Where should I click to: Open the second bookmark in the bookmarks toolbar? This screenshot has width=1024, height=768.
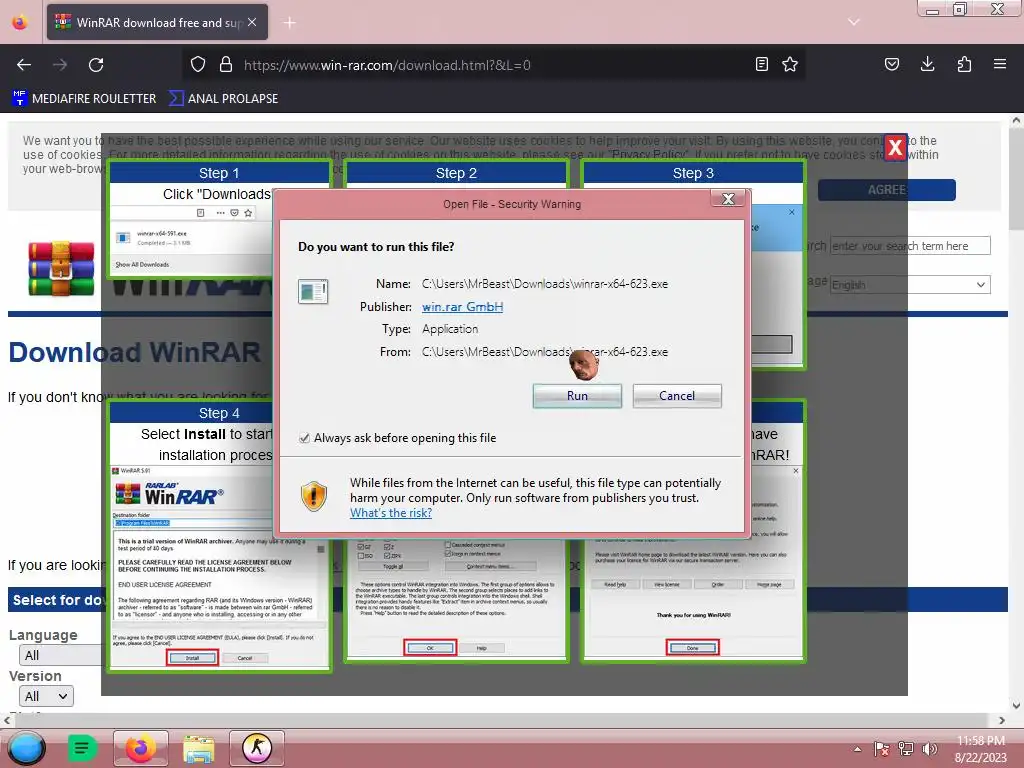[x=223, y=99]
